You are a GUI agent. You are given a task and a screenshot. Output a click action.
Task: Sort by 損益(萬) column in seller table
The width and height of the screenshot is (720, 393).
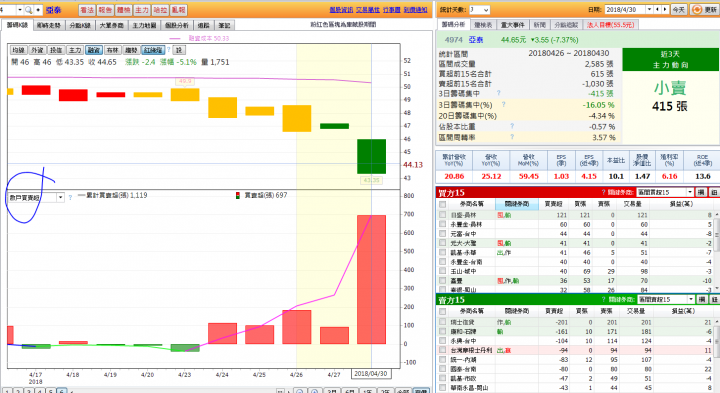(x=683, y=311)
